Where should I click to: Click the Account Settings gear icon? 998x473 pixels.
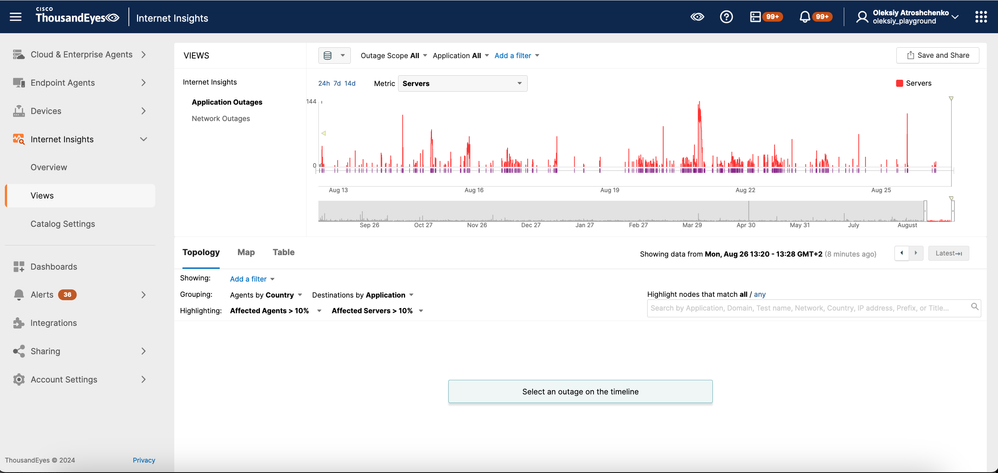click(x=18, y=379)
